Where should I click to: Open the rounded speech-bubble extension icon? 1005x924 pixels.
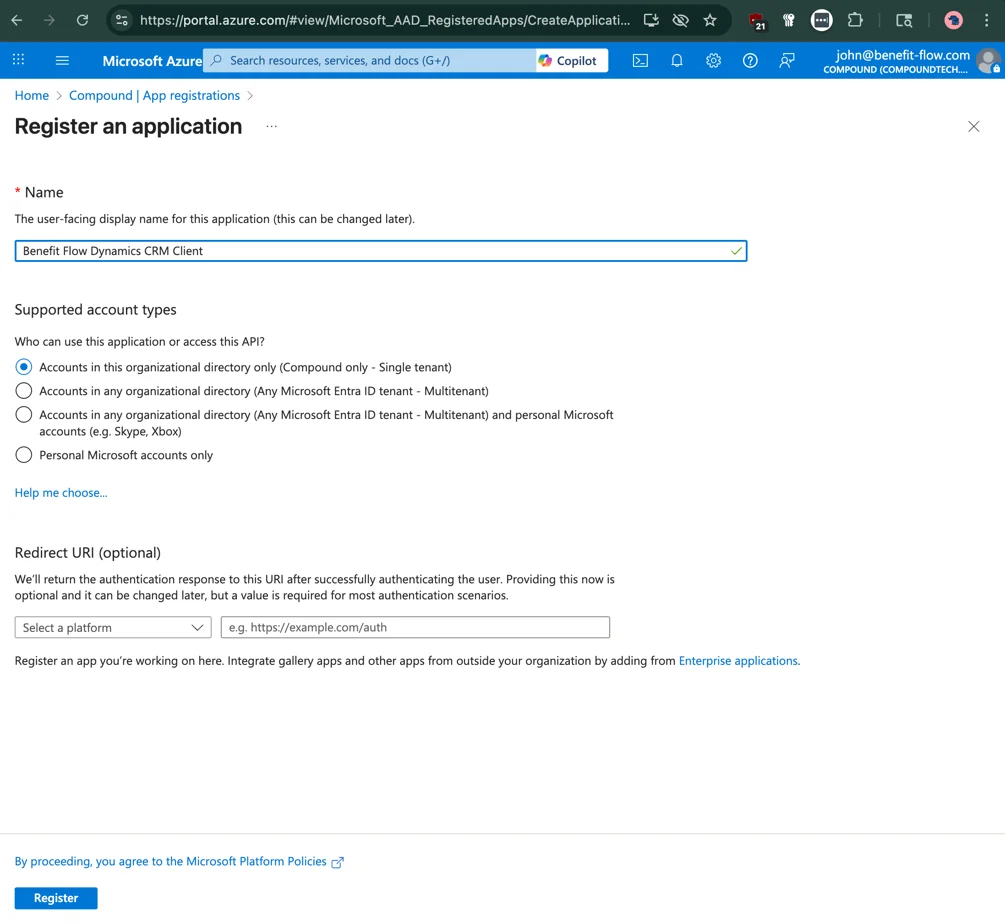(x=822, y=21)
